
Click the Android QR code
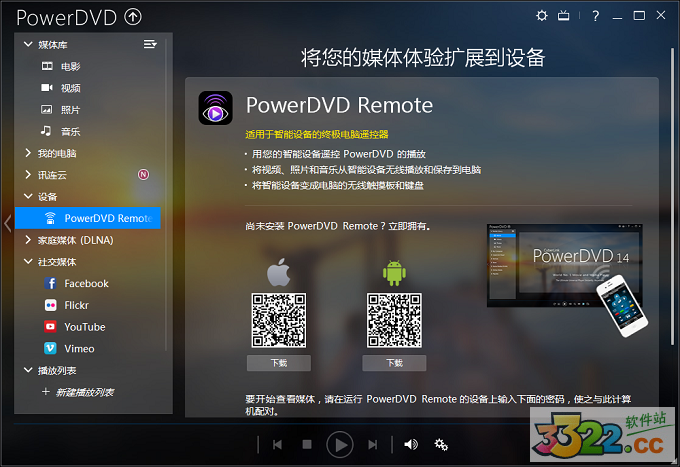tap(394, 320)
